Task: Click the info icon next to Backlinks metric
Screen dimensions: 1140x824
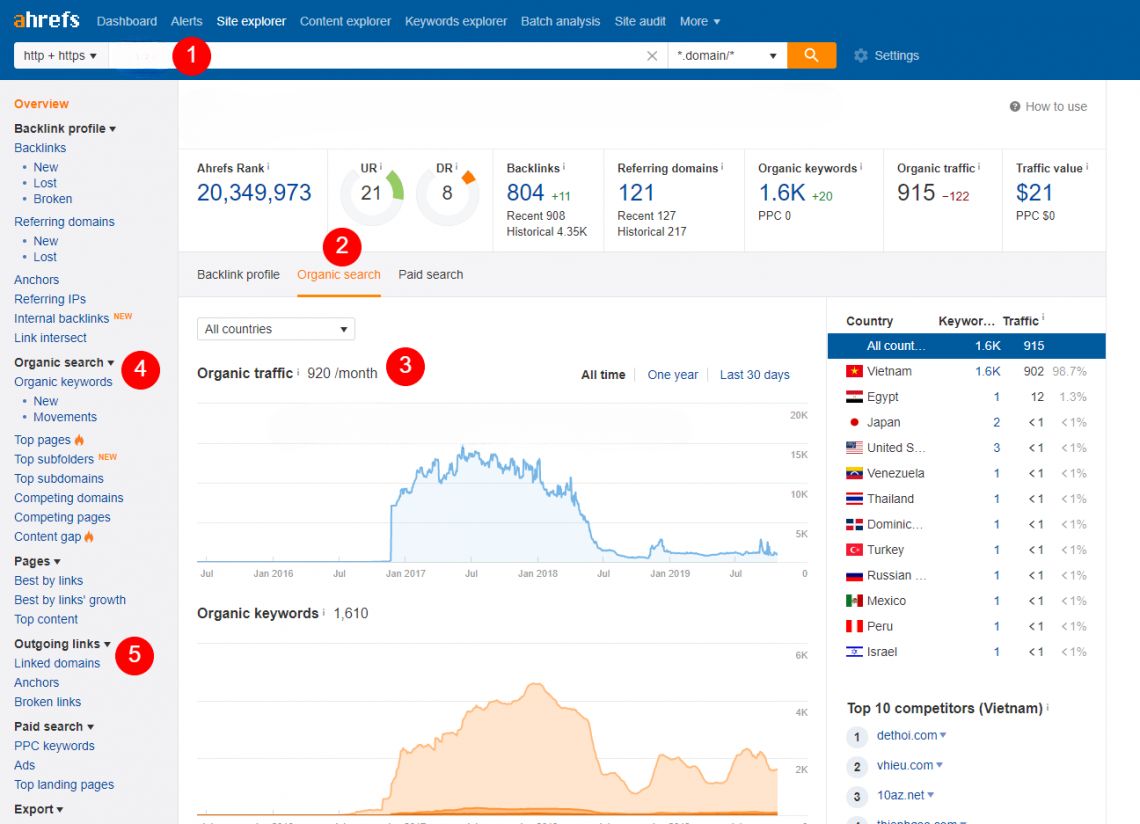Action: (x=564, y=167)
